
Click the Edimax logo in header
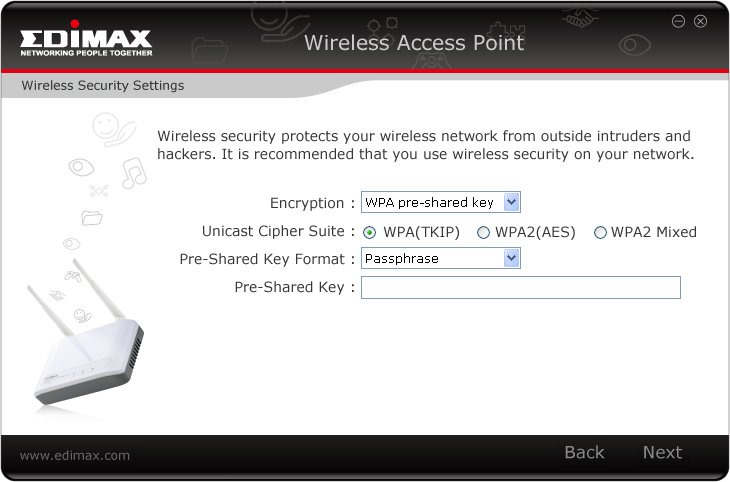click(x=86, y=38)
